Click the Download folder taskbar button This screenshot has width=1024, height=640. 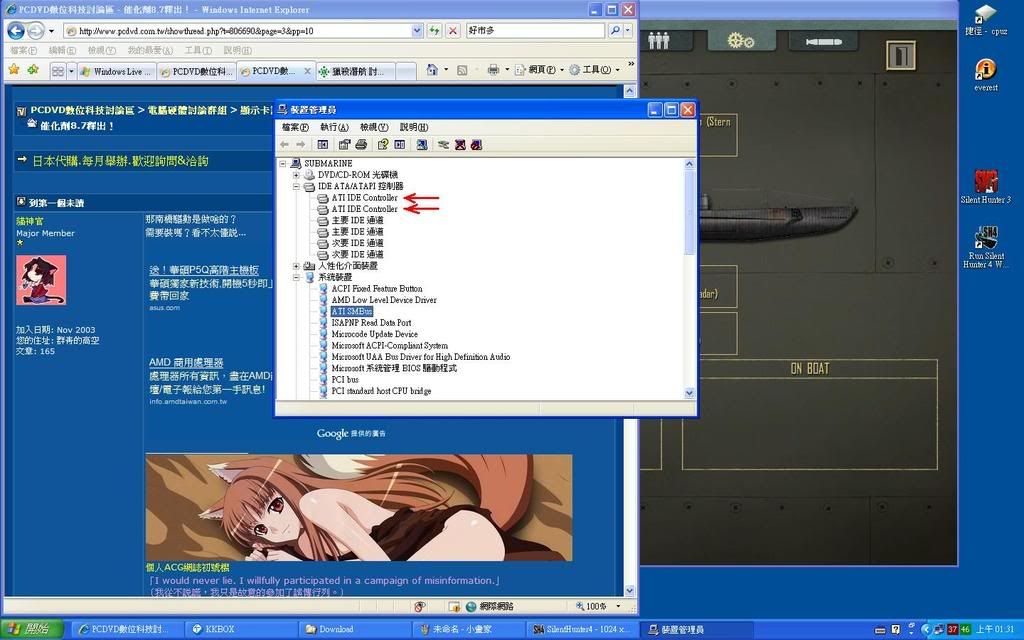[355, 629]
